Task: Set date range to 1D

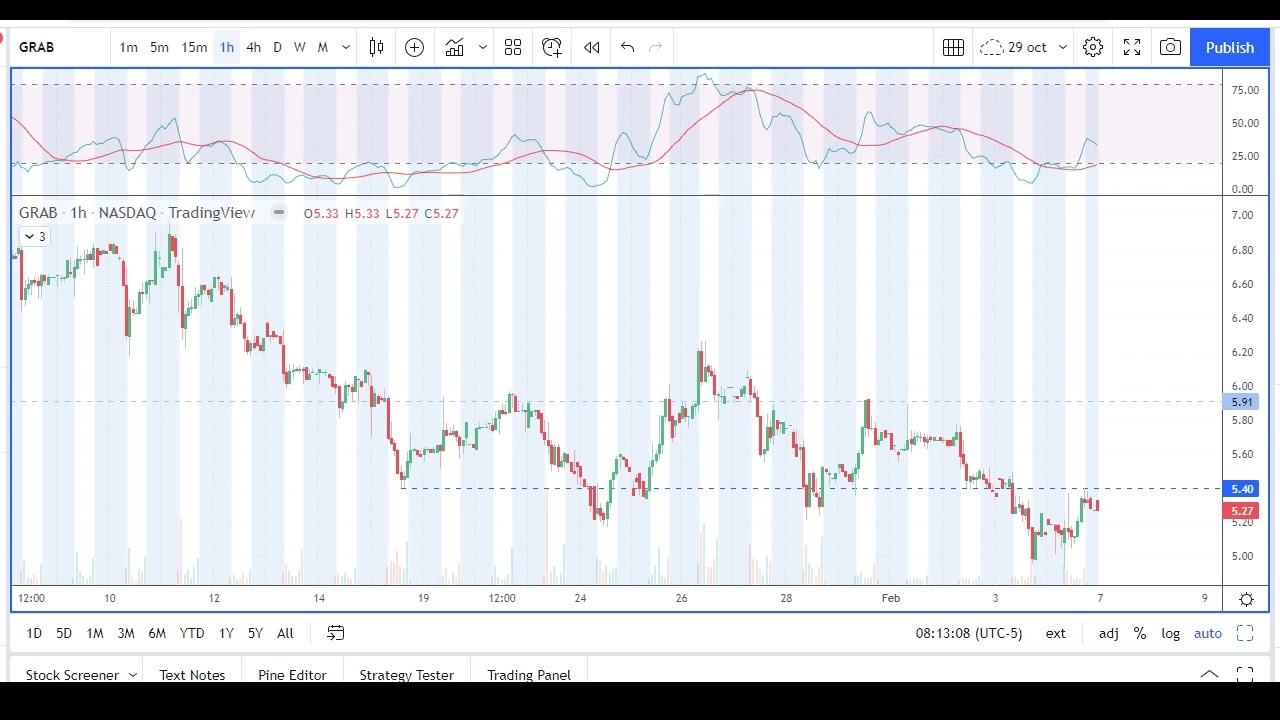Action: click(34, 633)
